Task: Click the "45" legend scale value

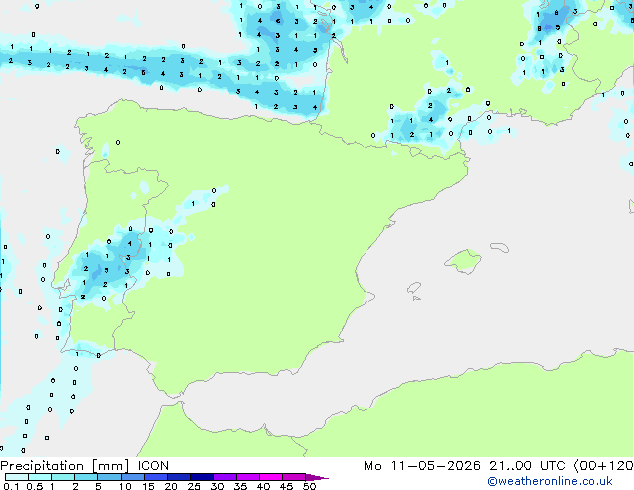Action: 286,486
